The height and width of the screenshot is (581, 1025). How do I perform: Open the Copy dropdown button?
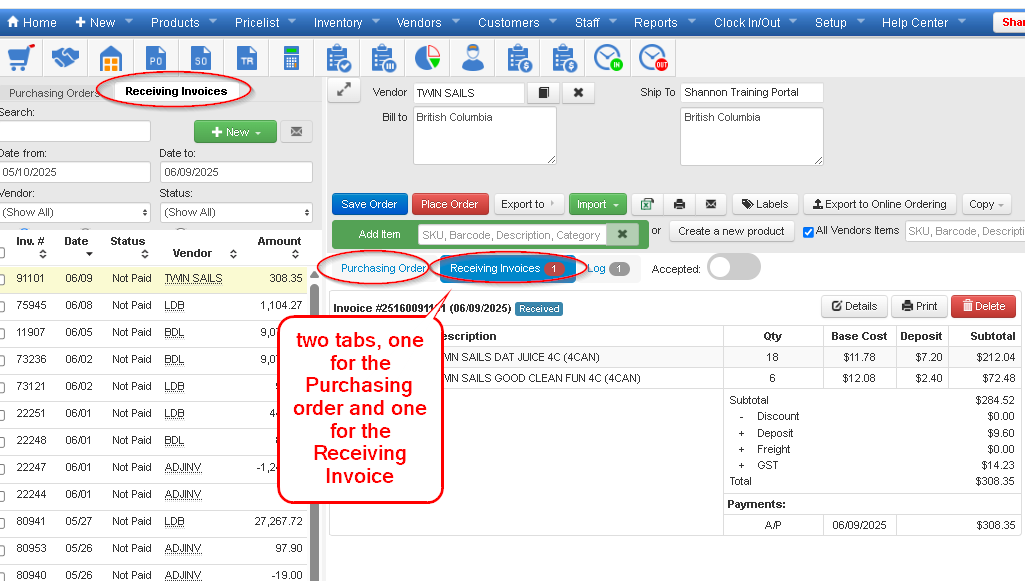pos(986,204)
